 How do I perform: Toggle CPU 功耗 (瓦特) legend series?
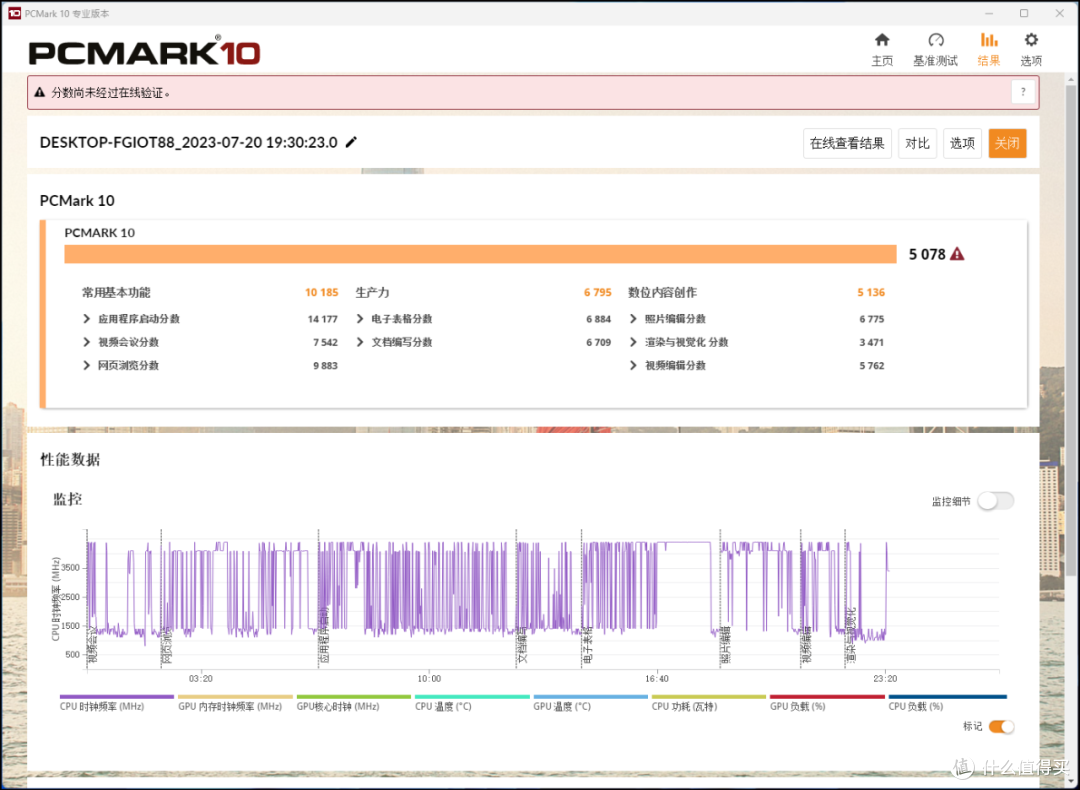pyautogui.click(x=709, y=703)
